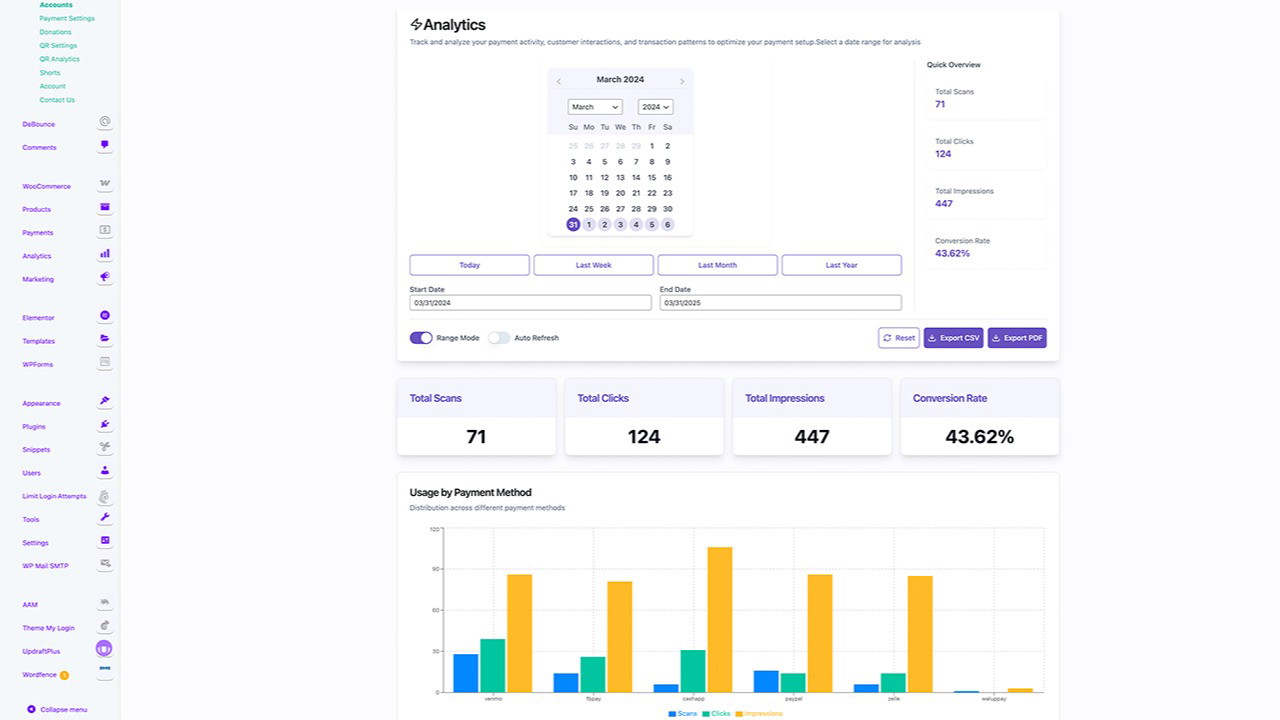This screenshot has height=720, width=1280.
Task: Go to next month in calendar
Action: [682, 81]
